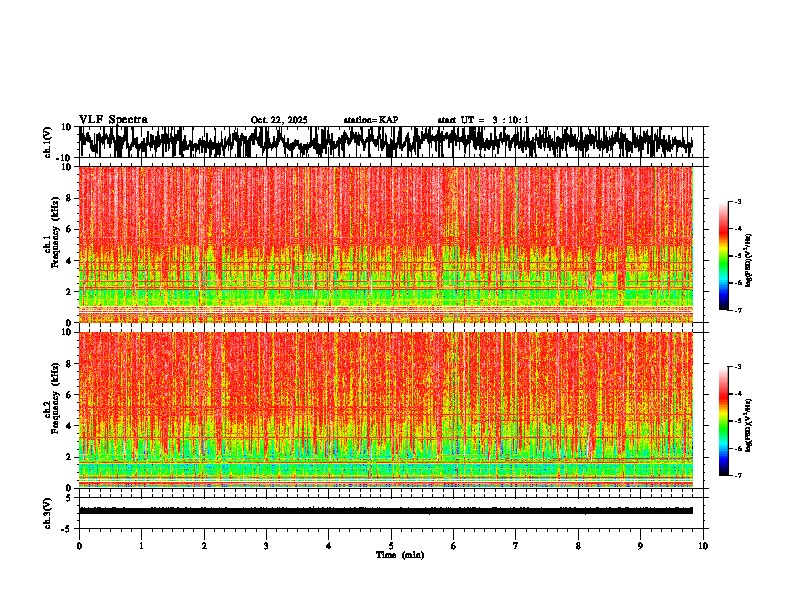Image resolution: width=792 pixels, height=612 pixels.
Task: Click the ch.1 spectrogram color scale bar
Action: point(723,256)
